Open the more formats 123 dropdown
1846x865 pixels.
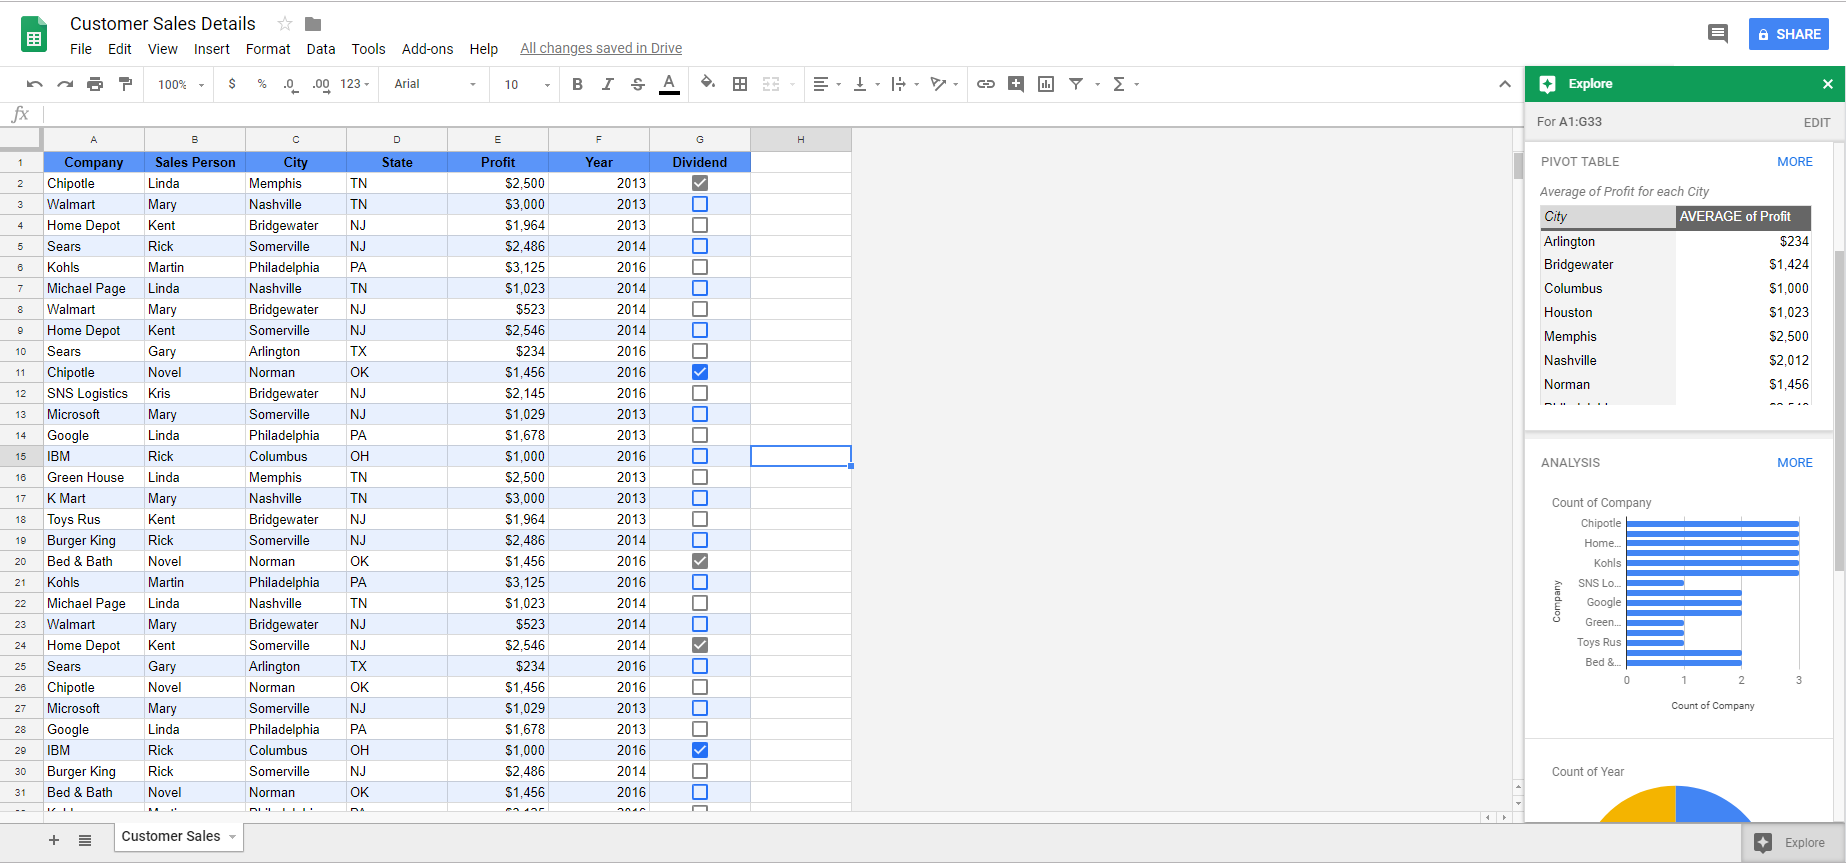355,84
